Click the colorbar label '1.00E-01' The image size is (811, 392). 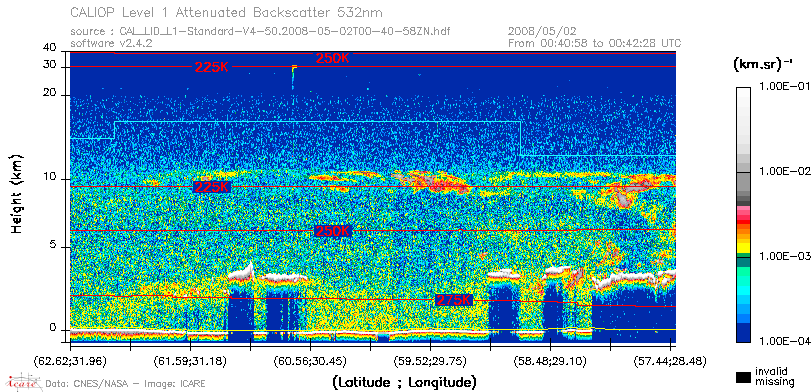click(x=784, y=86)
